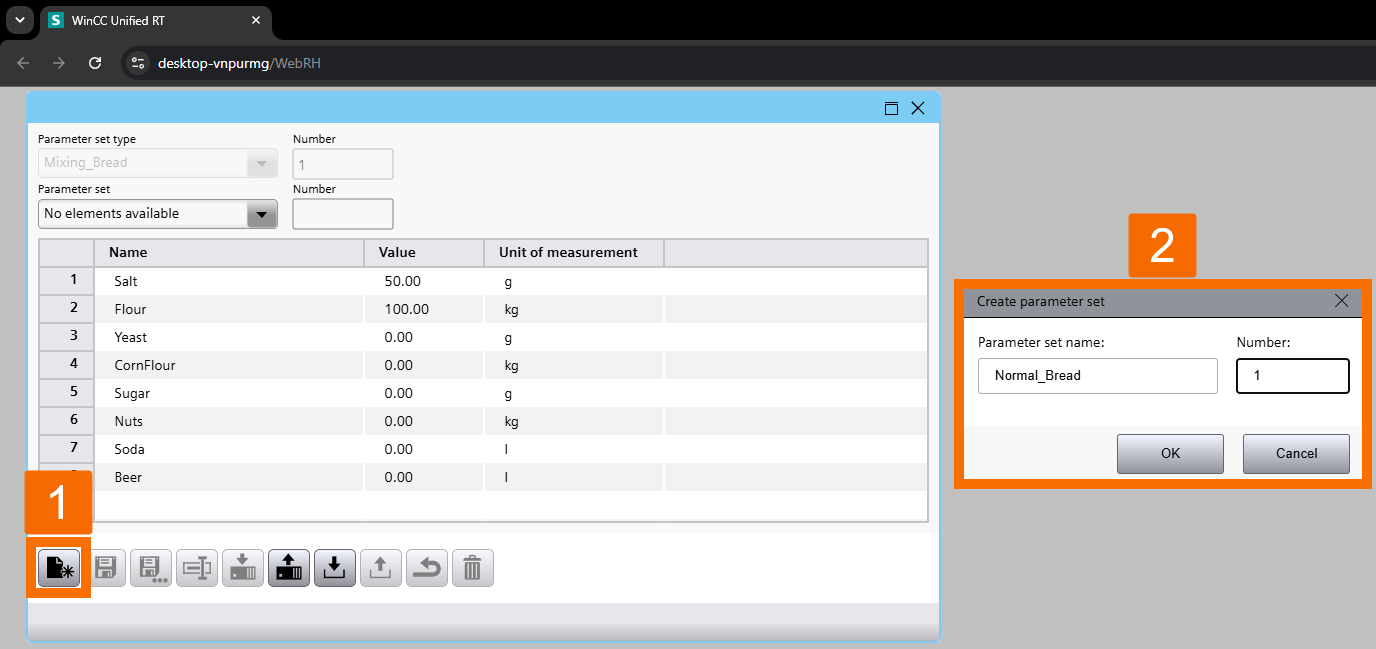The image size is (1376, 649).
Task: Click row number 1 header
Action: (66, 281)
